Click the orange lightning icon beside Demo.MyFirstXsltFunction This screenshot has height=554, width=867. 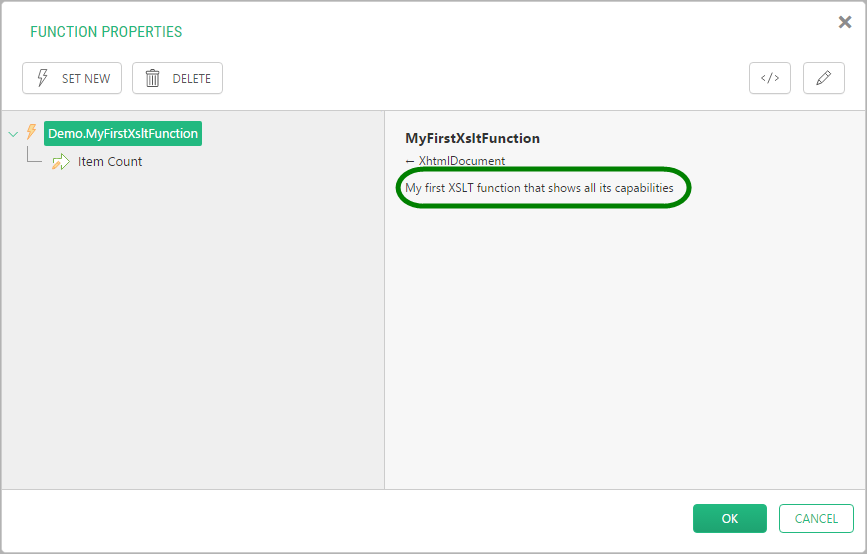[x=32, y=132]
